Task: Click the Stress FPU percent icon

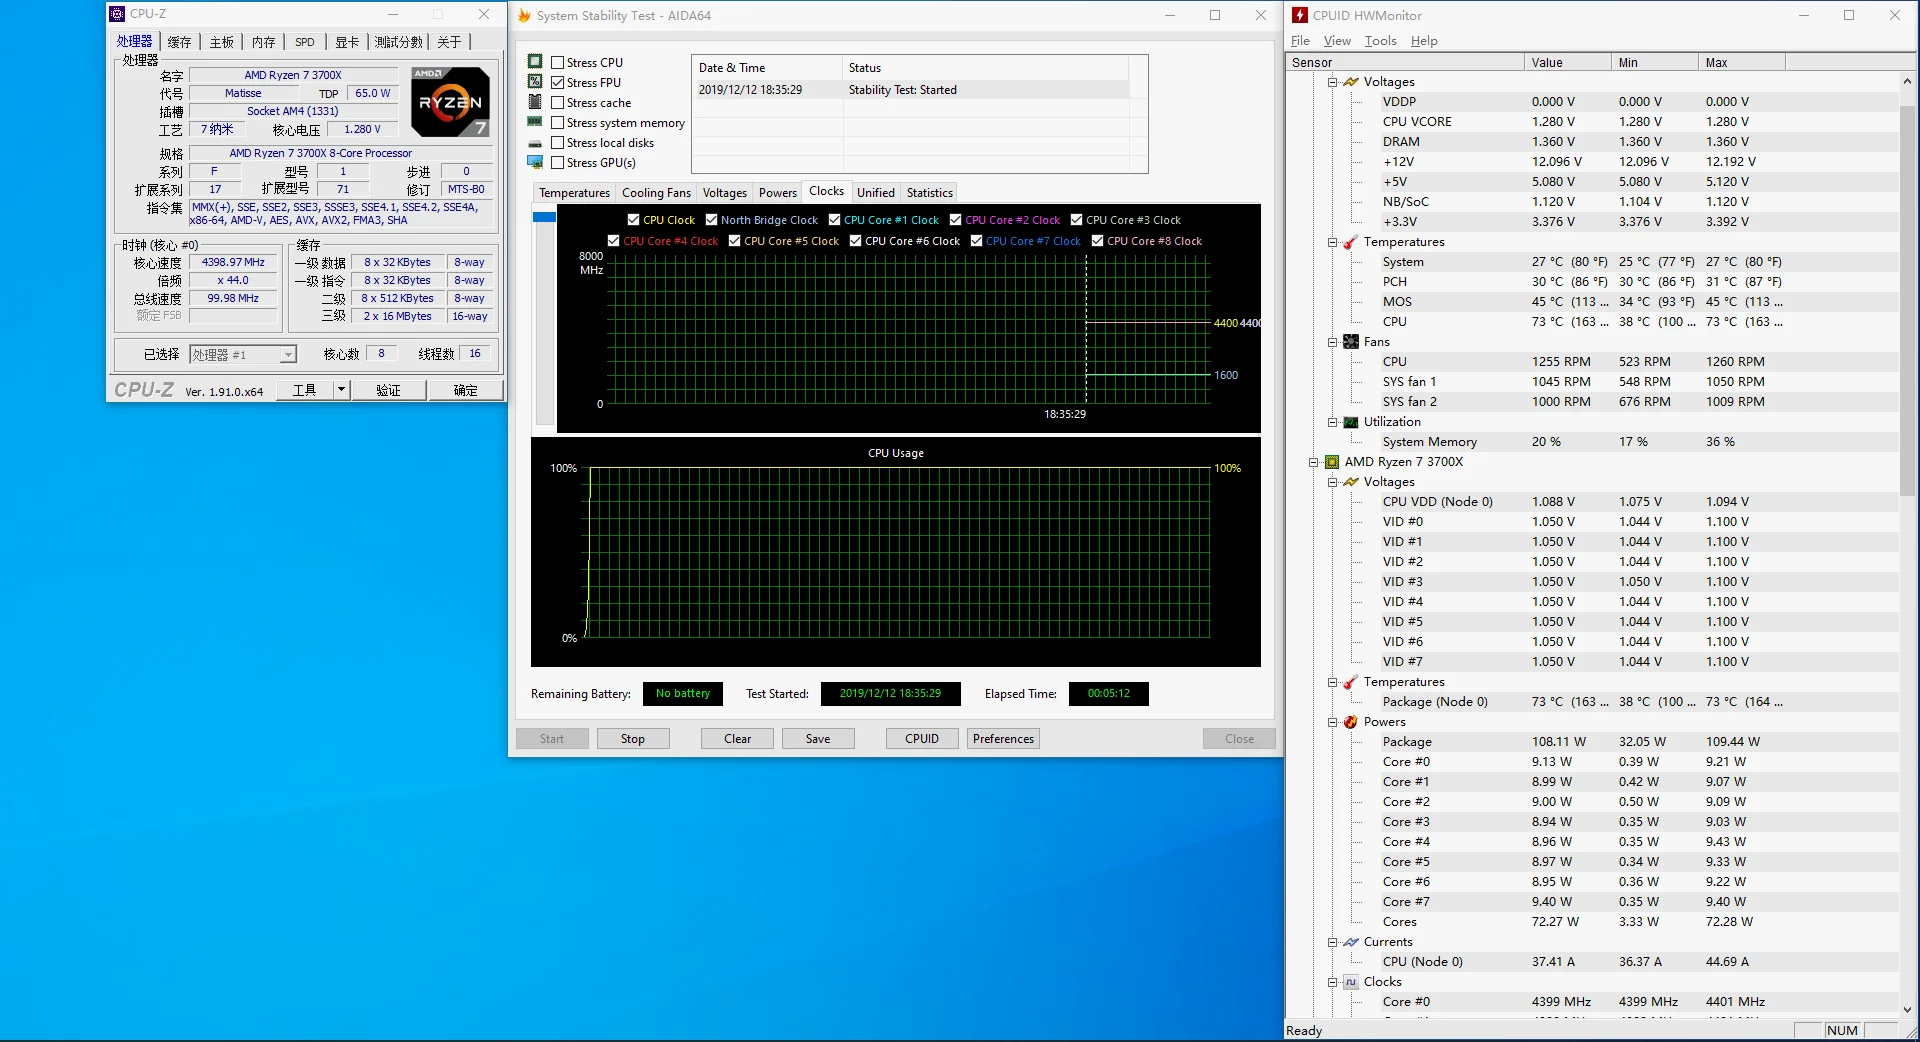Action: (x=535, y=82)
